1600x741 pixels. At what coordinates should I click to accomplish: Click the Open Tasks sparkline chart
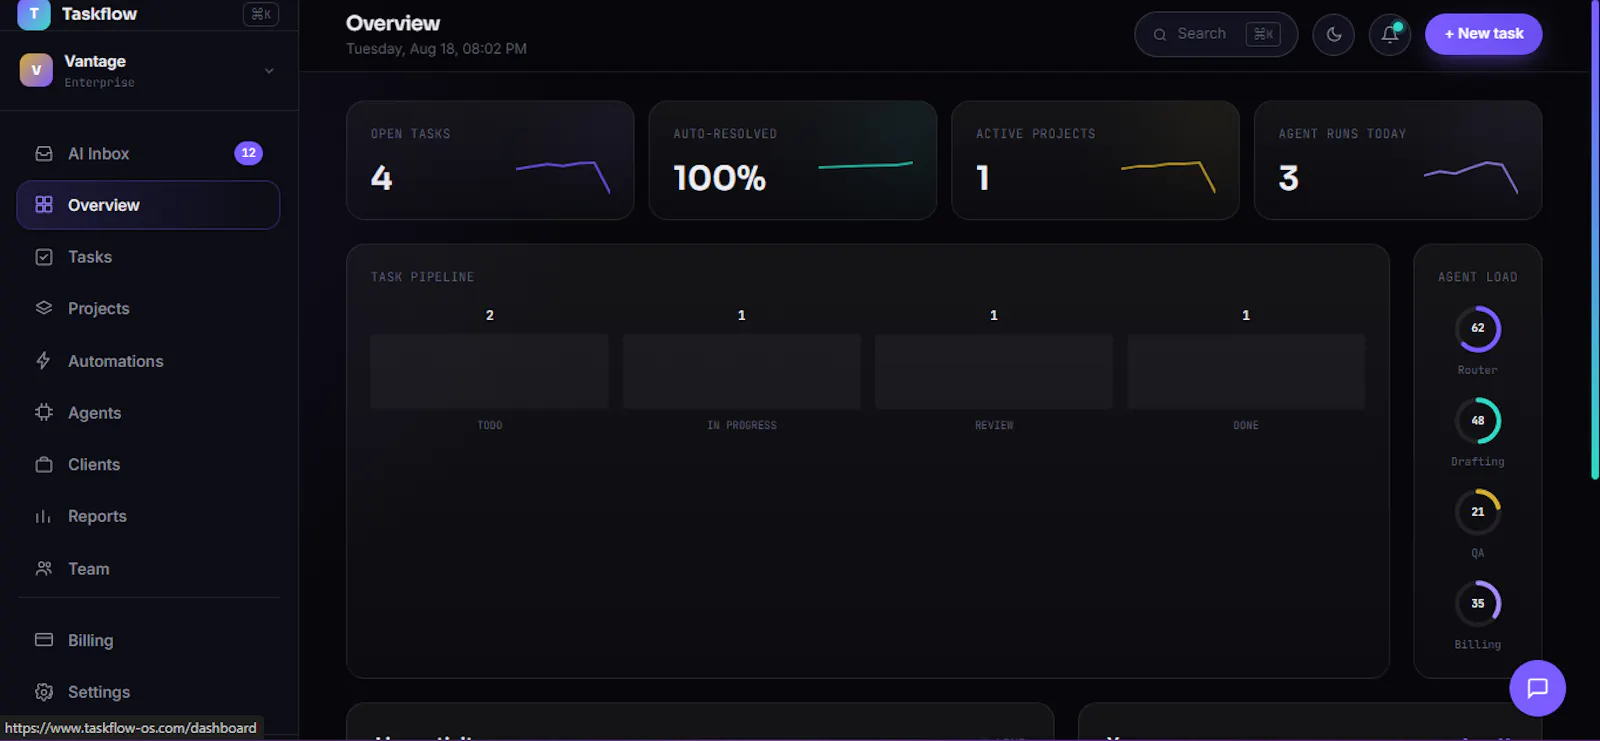coord(563,176)
